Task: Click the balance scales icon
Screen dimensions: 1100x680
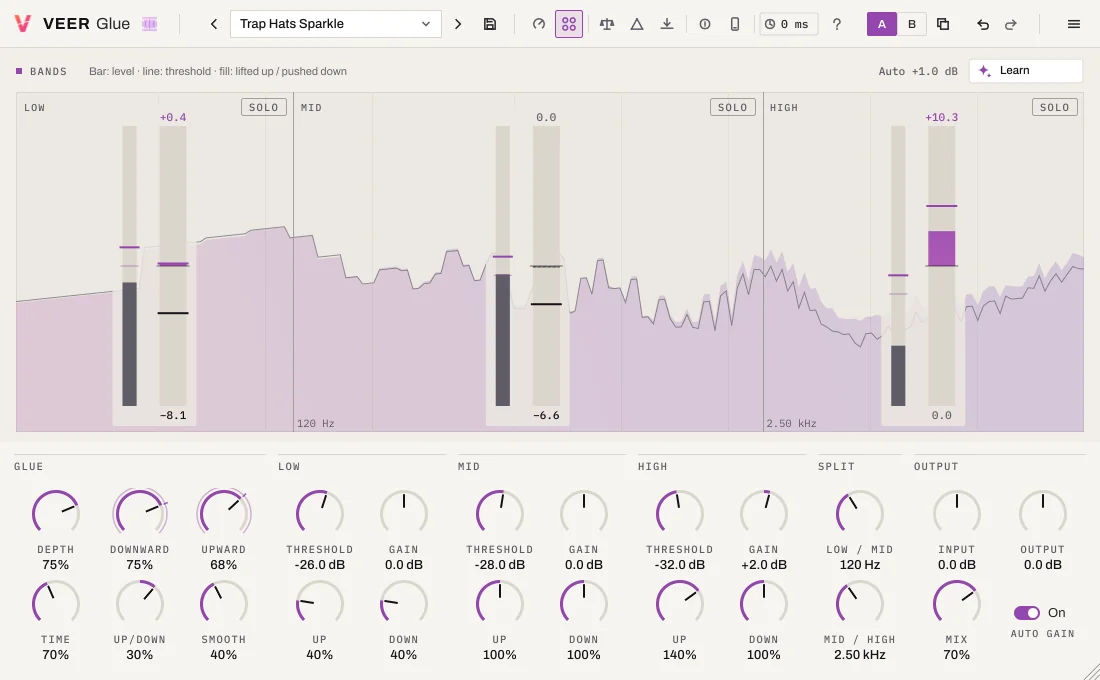Action: click(607, 24)
